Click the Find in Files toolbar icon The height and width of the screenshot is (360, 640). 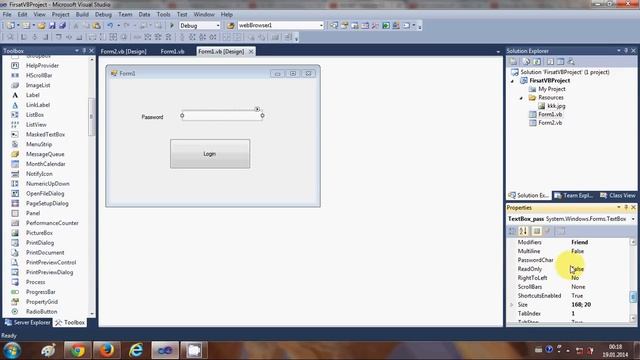(x=231, y=25)
